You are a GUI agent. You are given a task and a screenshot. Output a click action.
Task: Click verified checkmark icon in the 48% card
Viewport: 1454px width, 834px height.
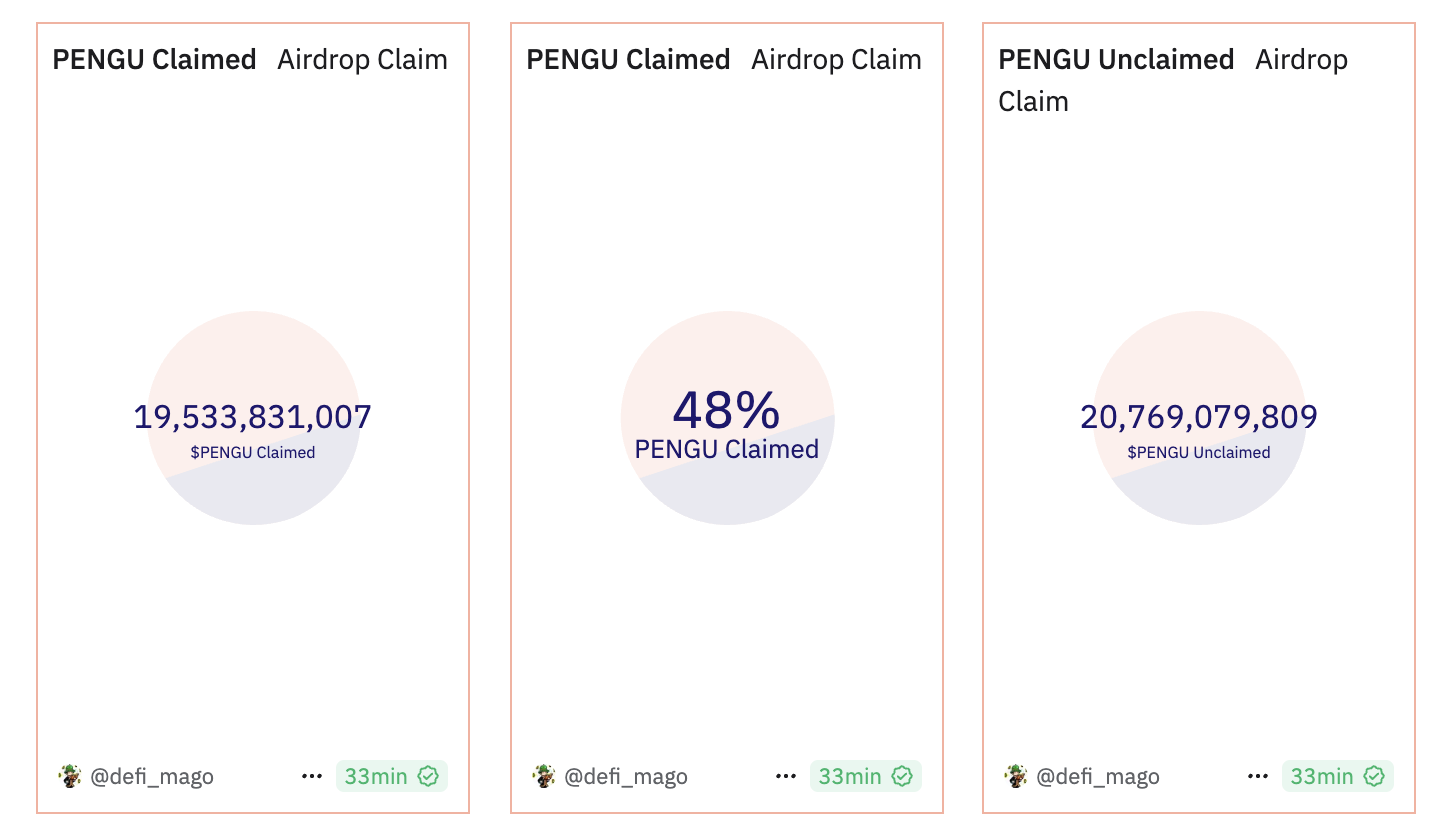pyautogui.click(x=902, y=776)
